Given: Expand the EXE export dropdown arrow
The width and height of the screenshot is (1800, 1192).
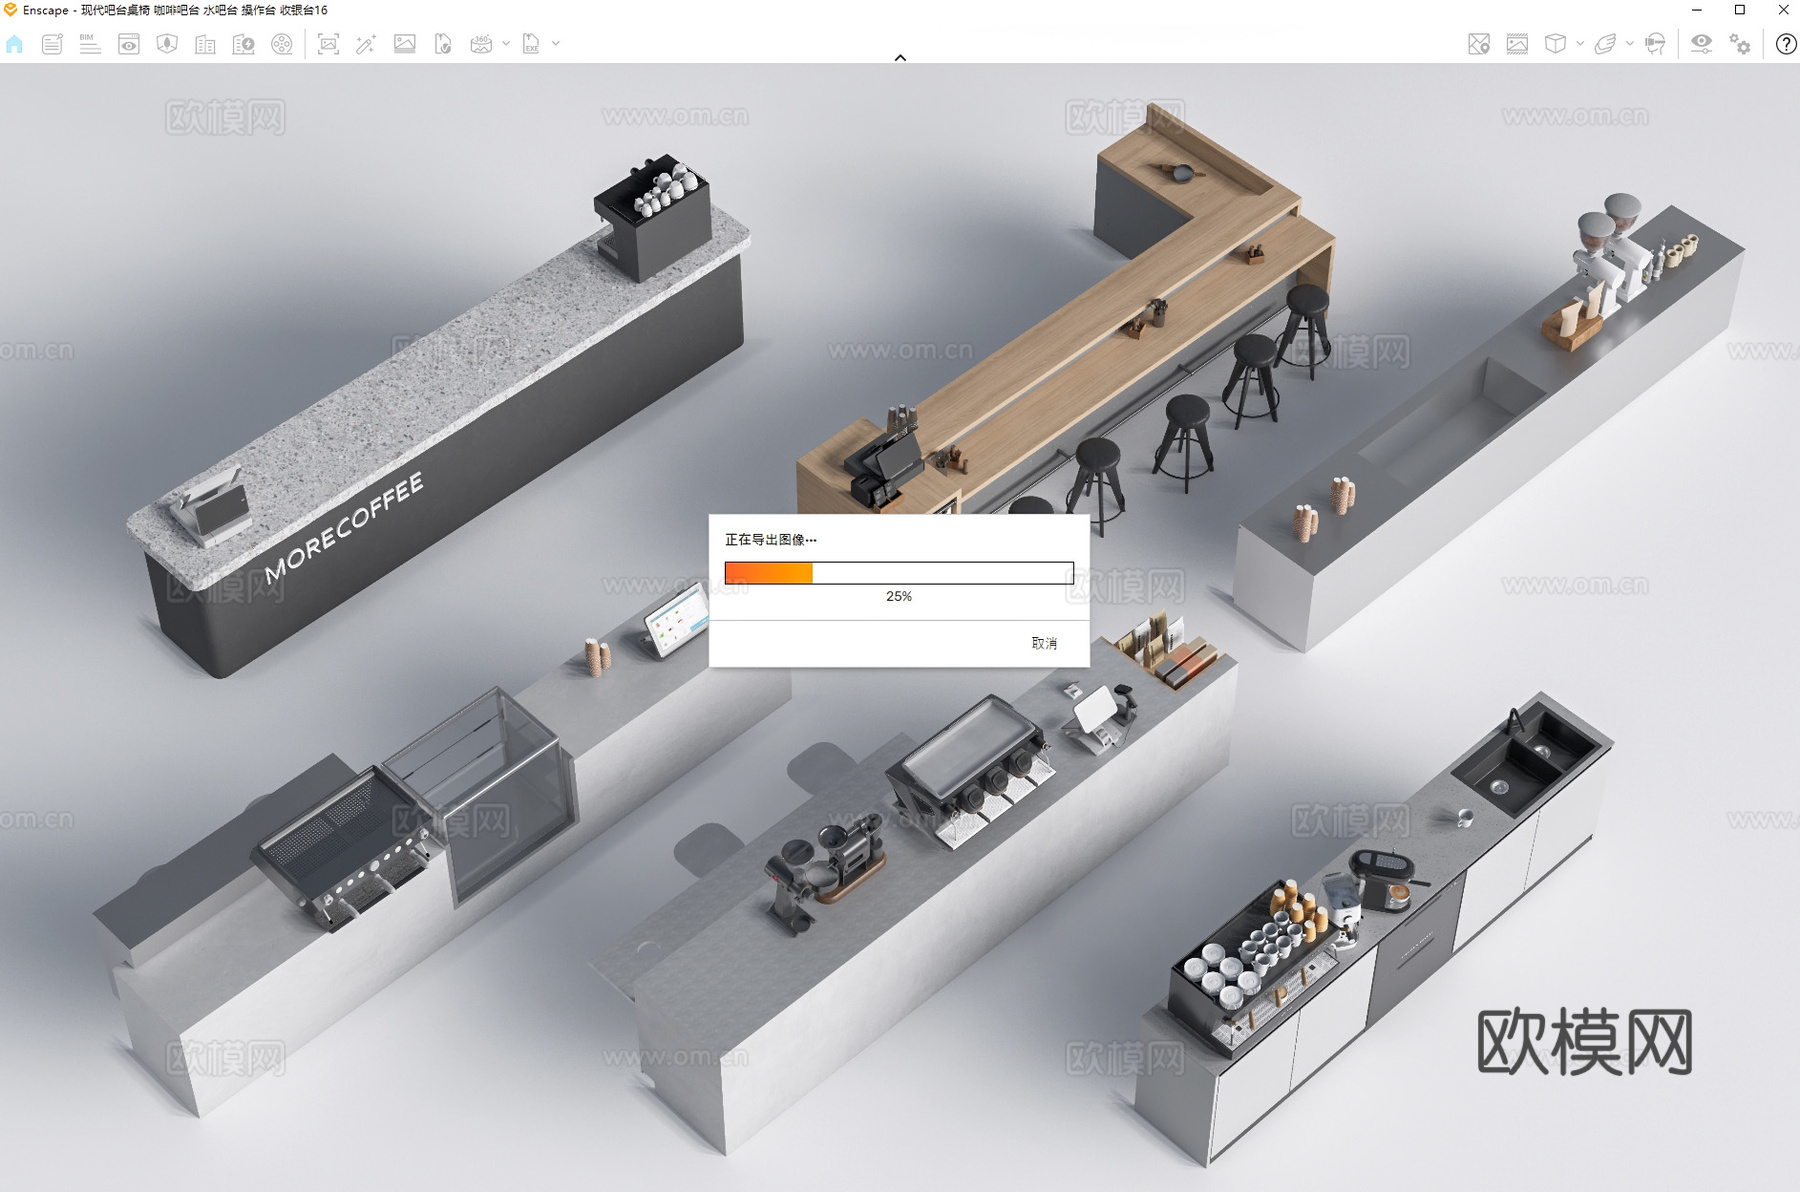Looking at the screenshot, I should pyautogui.click(x=556, y=44).
